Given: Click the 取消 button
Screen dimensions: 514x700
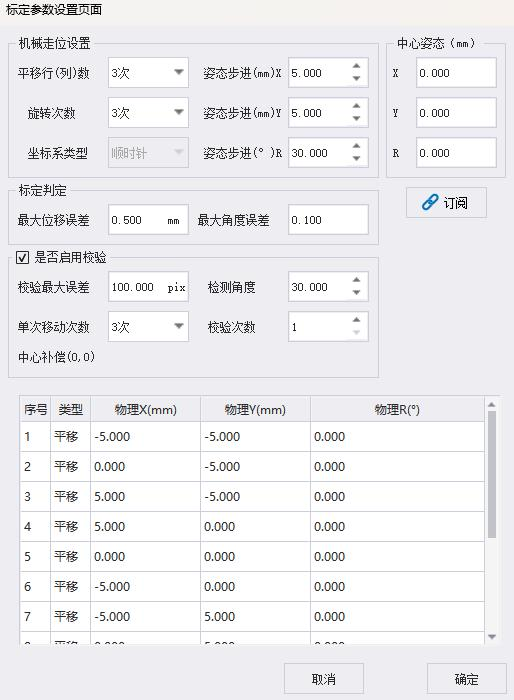Looking at the screenshot, I should 324,679.
